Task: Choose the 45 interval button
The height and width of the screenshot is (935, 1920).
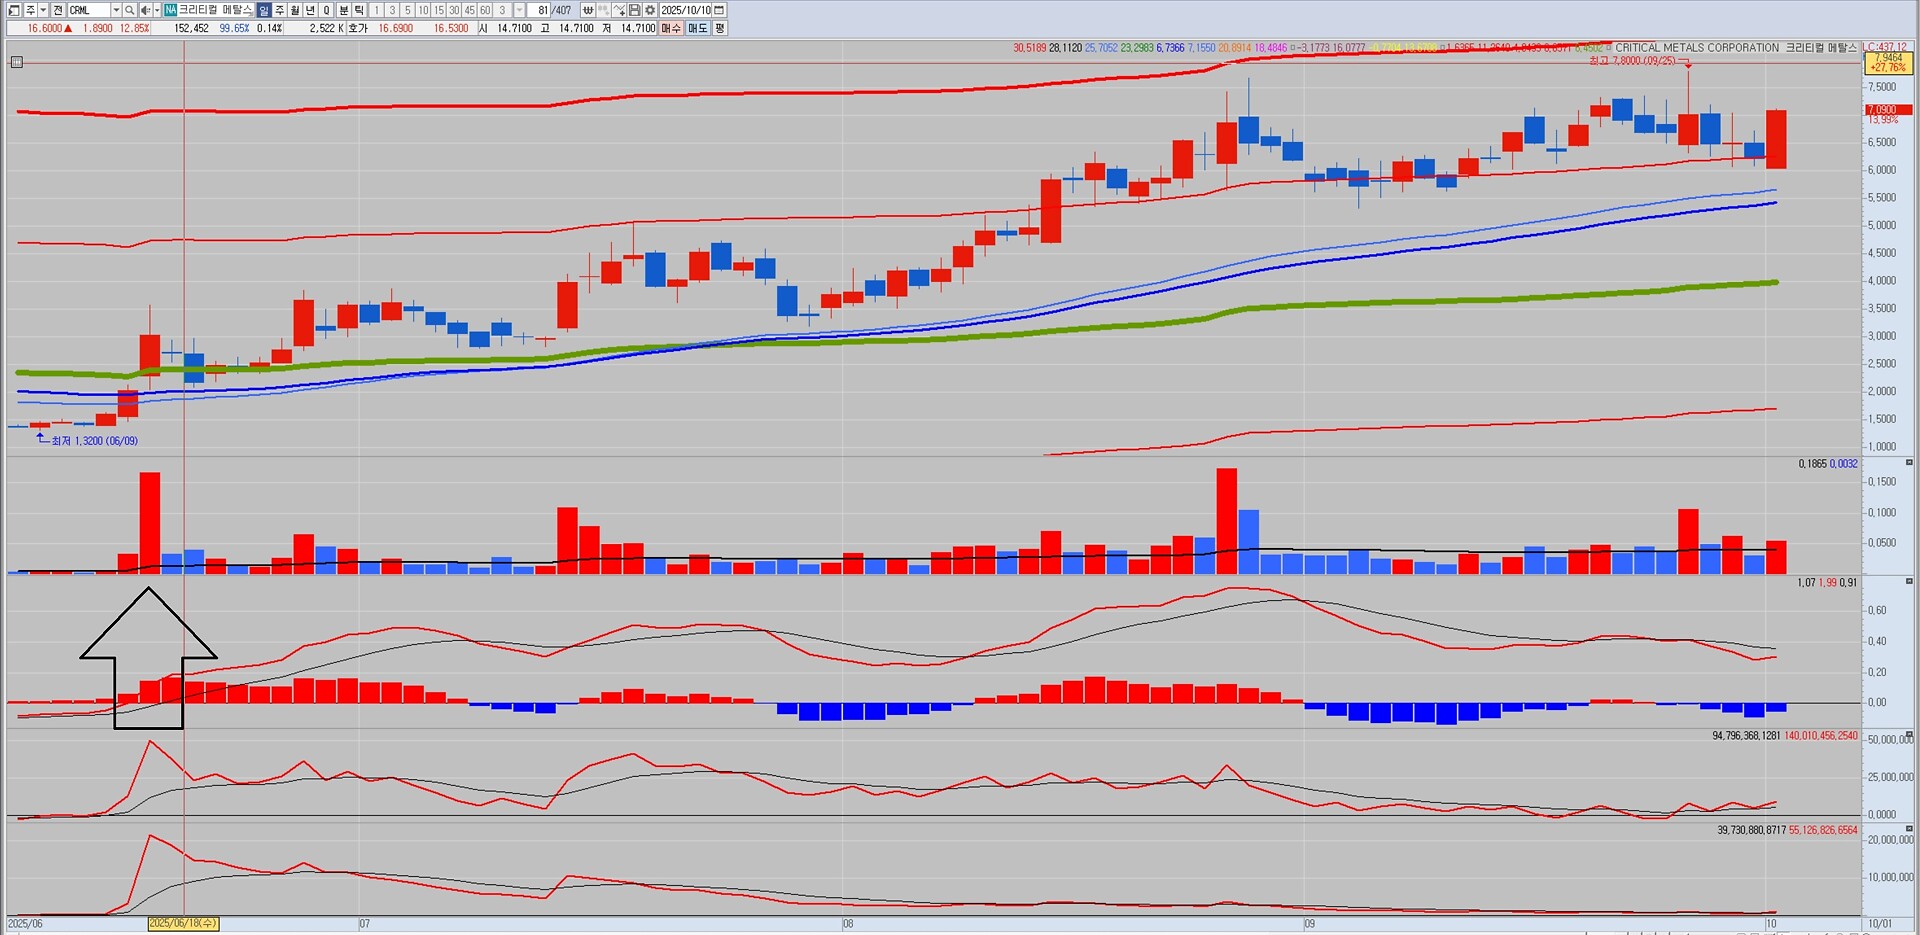Action: point(470,10)
